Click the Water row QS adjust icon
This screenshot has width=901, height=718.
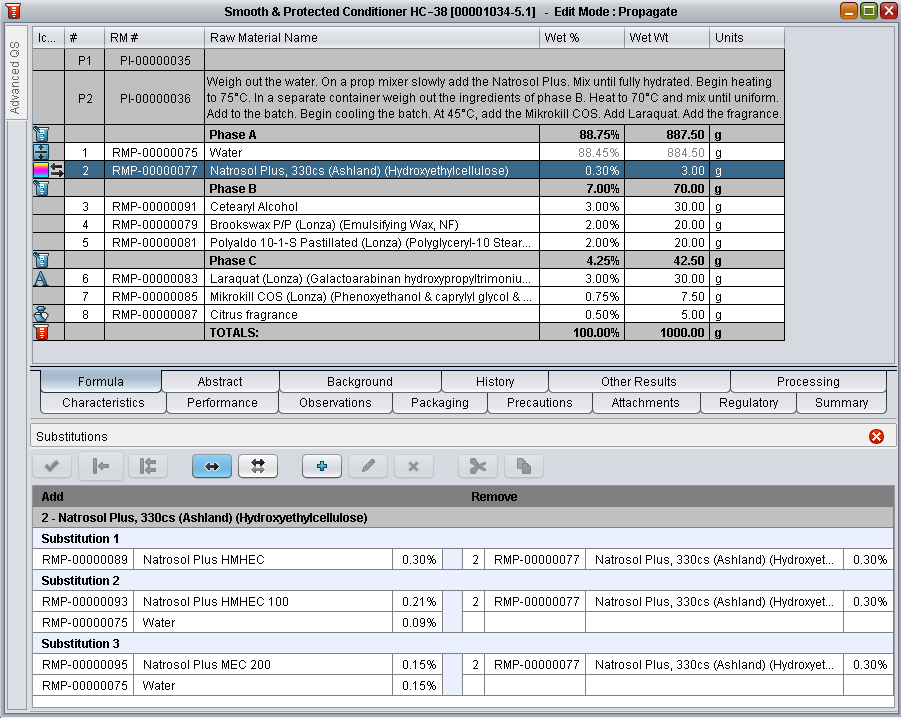point(41,152)
